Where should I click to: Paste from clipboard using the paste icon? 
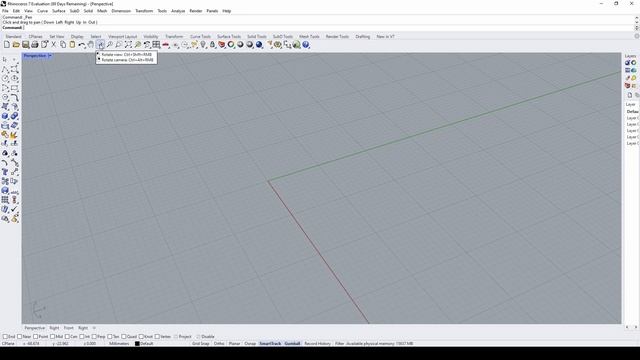point(72,45)
